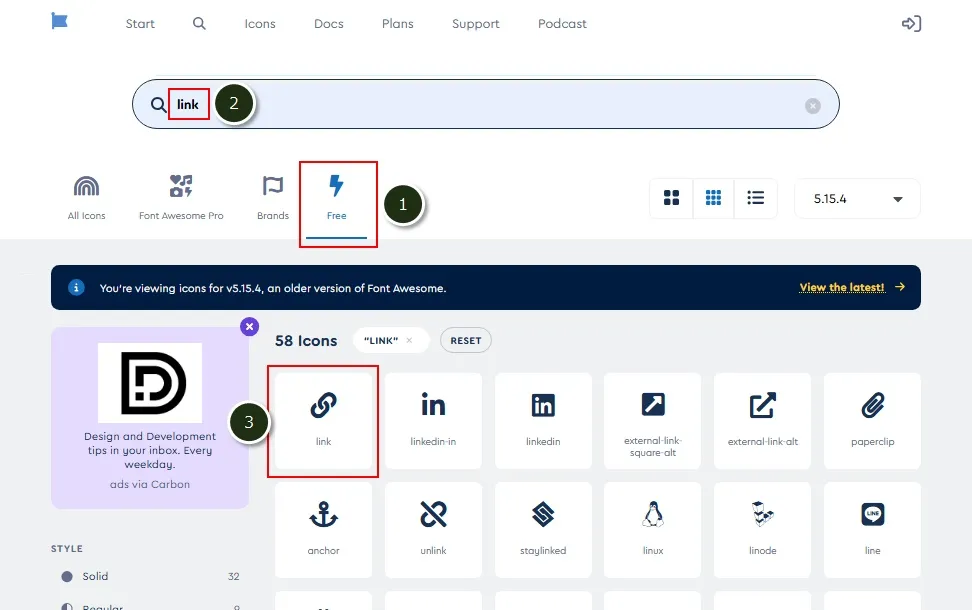This screenshot has height=610, width=972.
Task: Select the link chain icon card
Action: click(x=323, y=420)
